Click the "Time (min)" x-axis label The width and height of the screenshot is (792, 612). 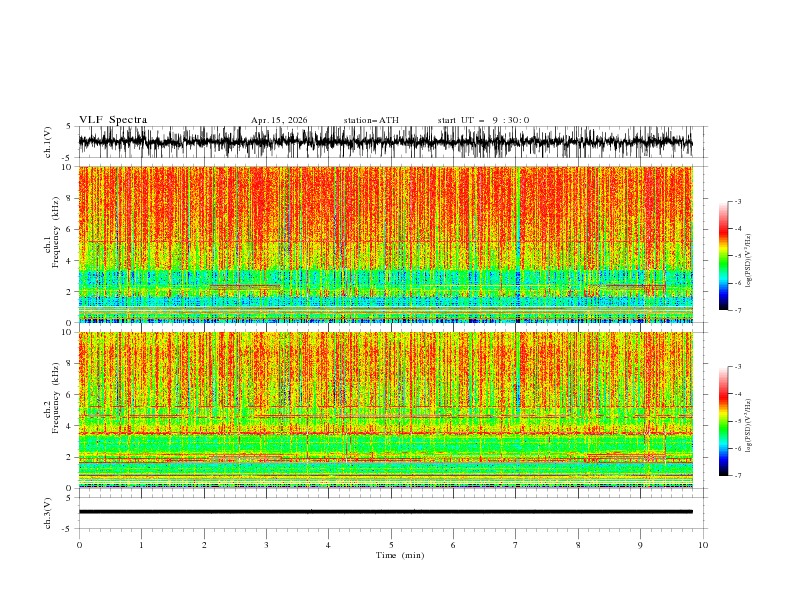click(x=400, y=555)
